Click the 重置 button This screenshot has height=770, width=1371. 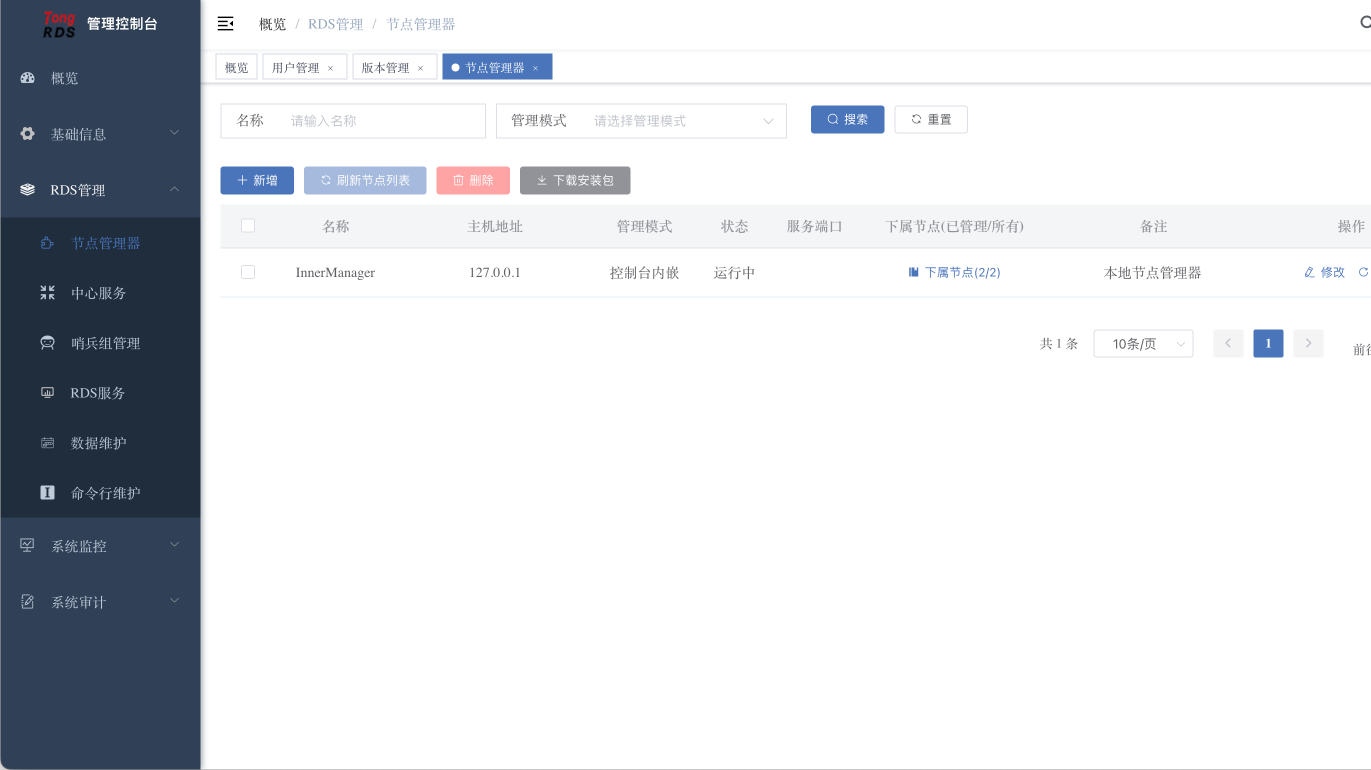click(x=931, y=119)
